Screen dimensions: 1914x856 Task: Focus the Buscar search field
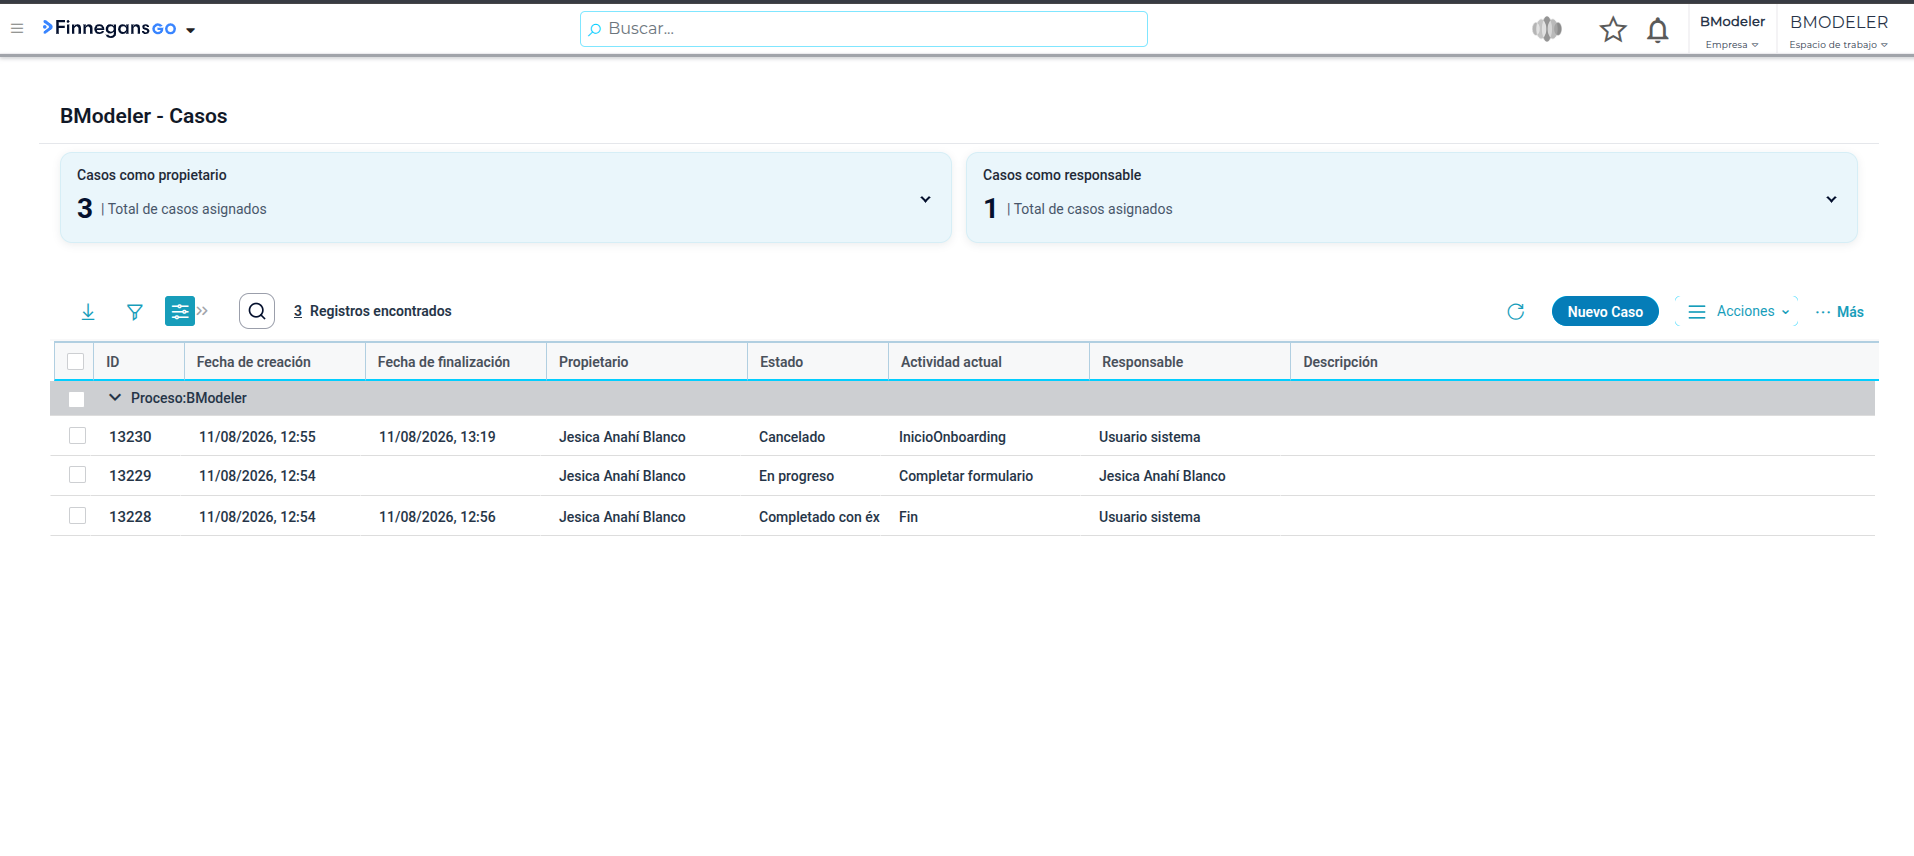point(864,29)
